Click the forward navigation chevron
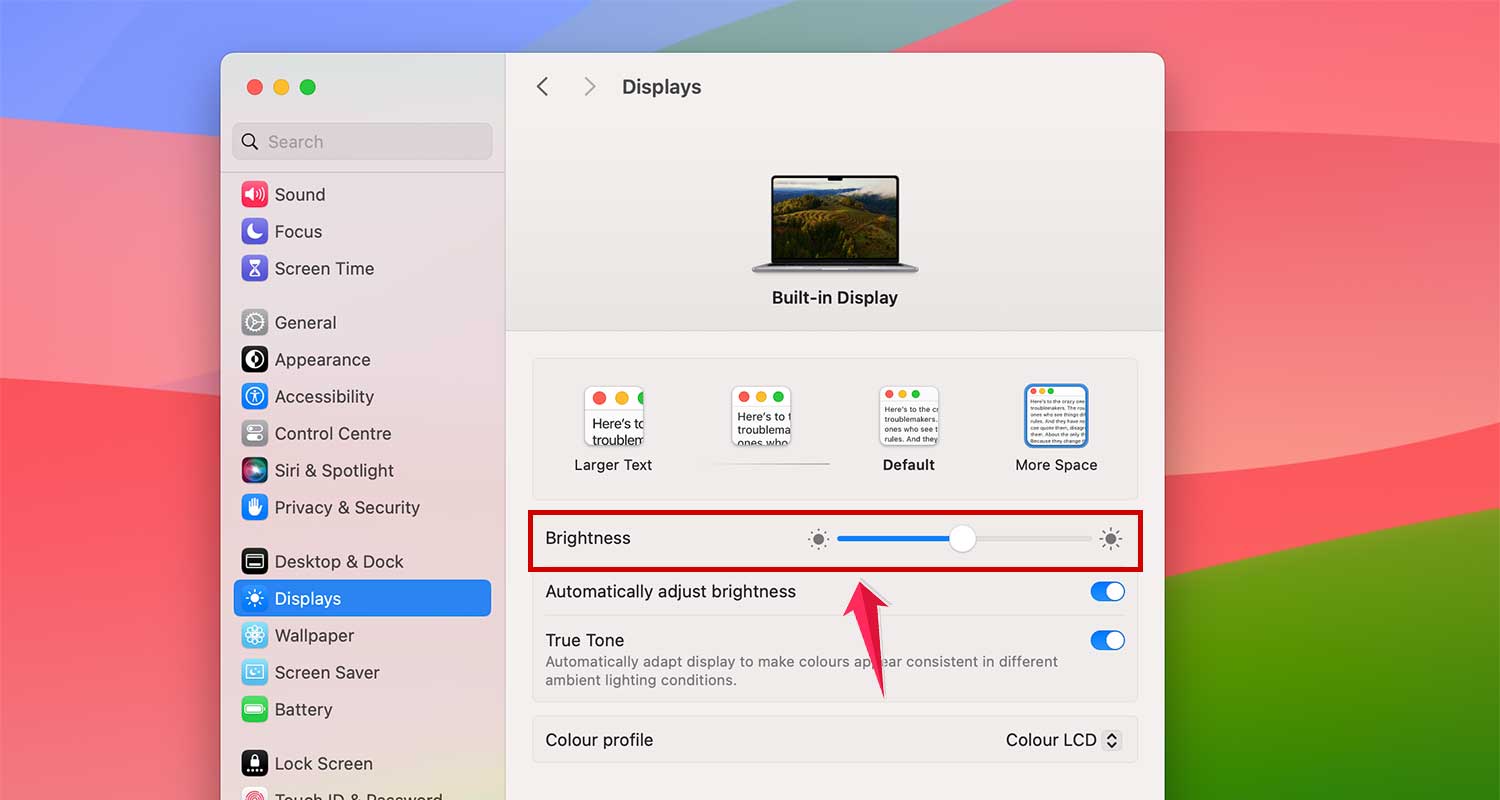This screenshot has height=800, width=1500. coord(590,86)
